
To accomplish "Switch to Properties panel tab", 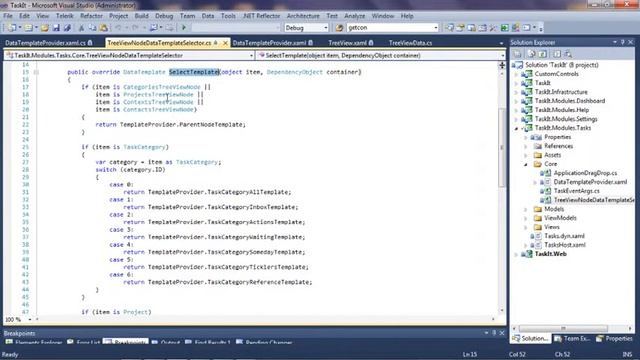I will (615, 339).
